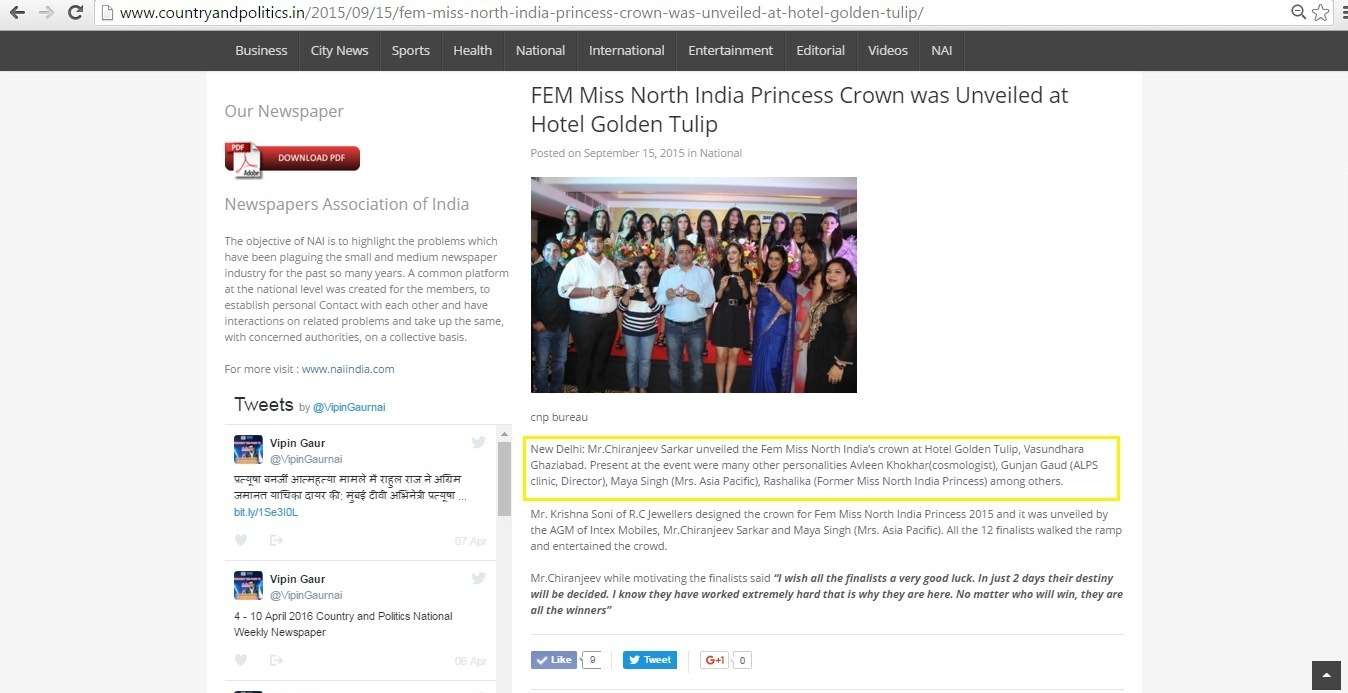1348x693 pixels.
Task: Bookmark this page with the star icon
Action: coord(1322,13)
